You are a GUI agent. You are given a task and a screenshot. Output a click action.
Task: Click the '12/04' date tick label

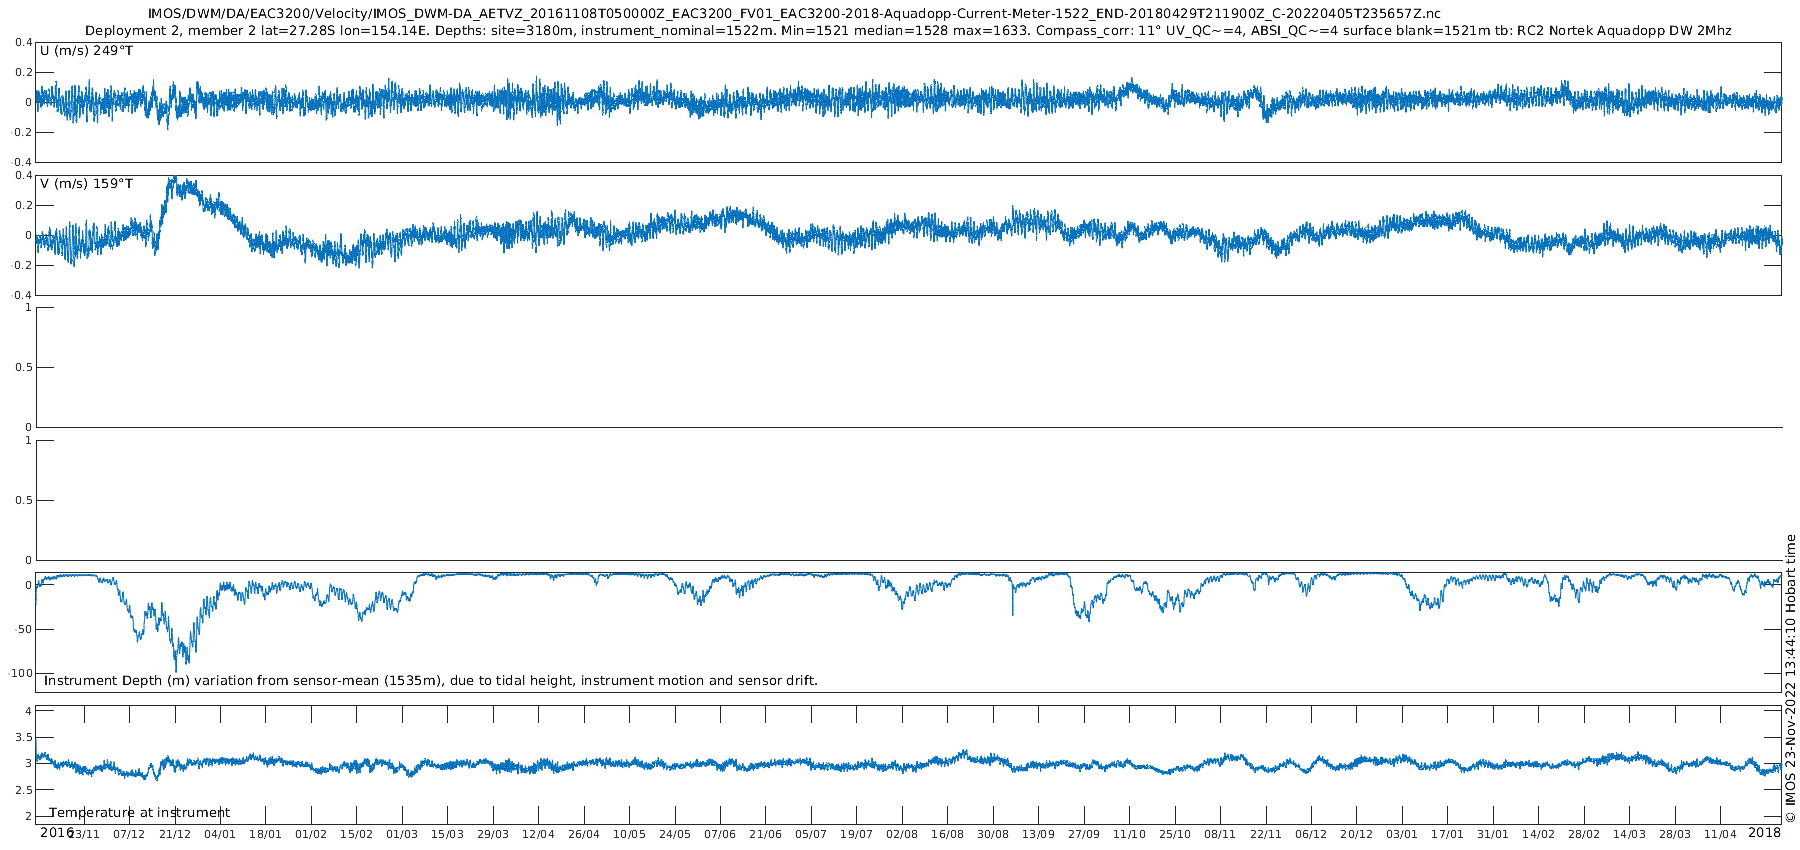pos(538,834)
